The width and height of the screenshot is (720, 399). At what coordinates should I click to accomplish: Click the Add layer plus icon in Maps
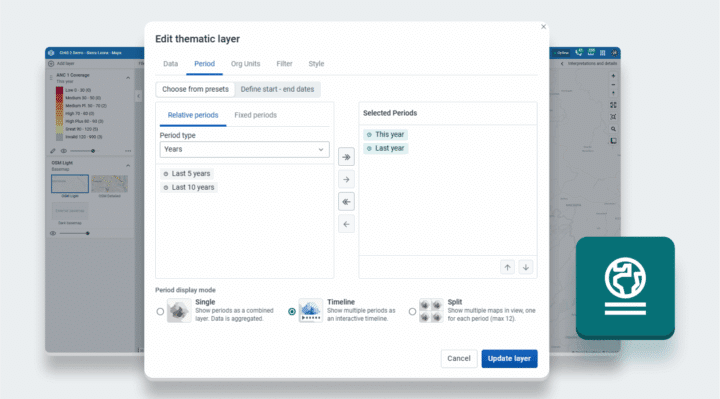51,63
